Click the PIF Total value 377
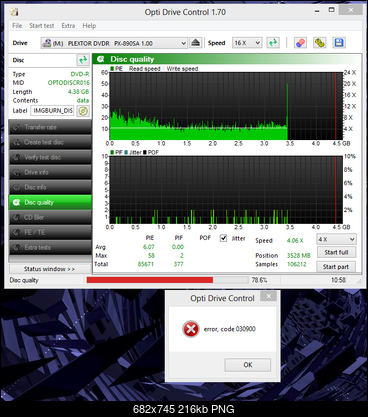Viewport: 368px width, 417px height. point(178,264)
